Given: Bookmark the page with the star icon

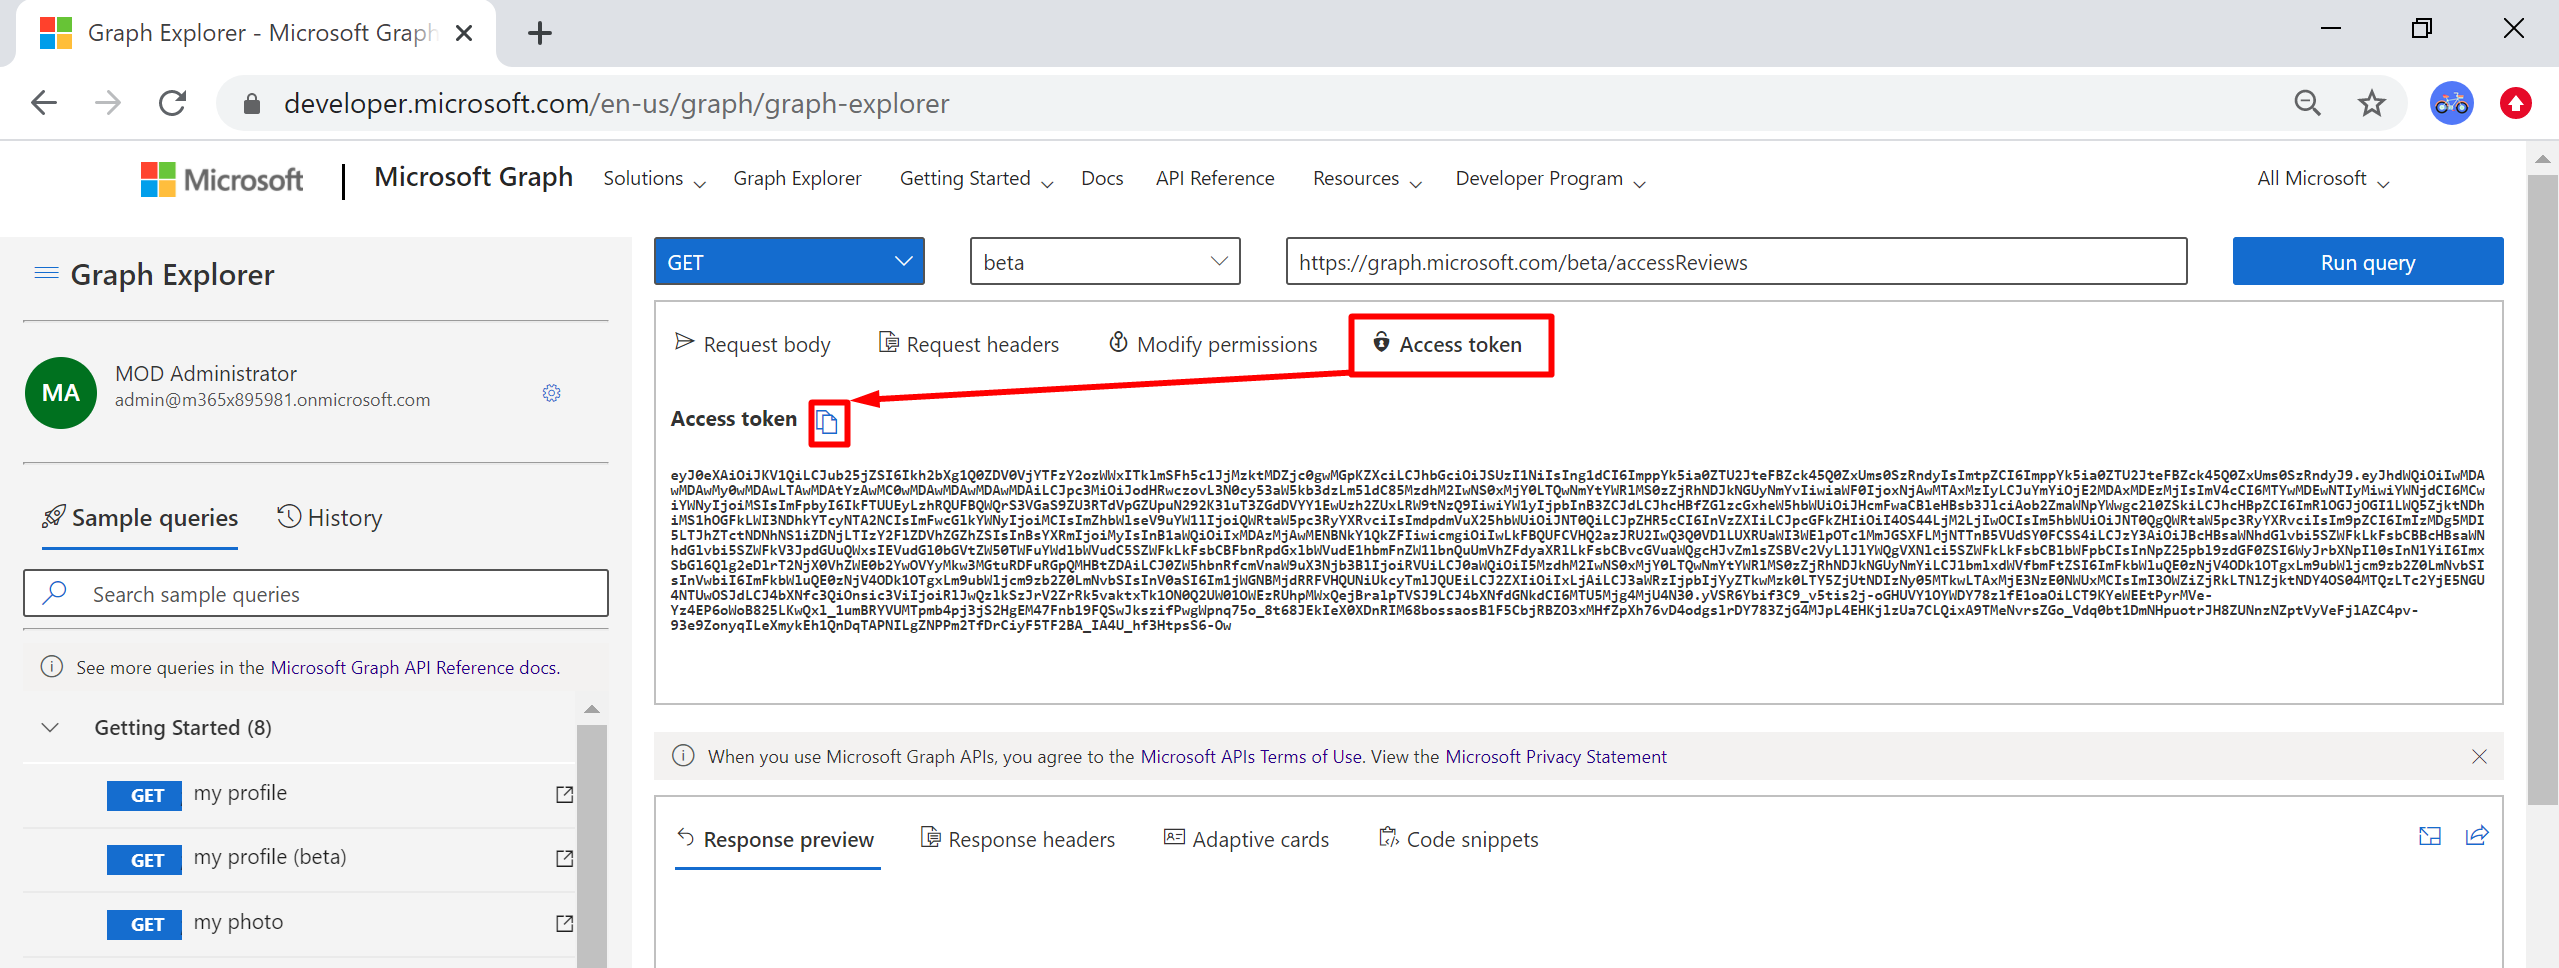Looking at the screenshot, I should point(2371,102).
